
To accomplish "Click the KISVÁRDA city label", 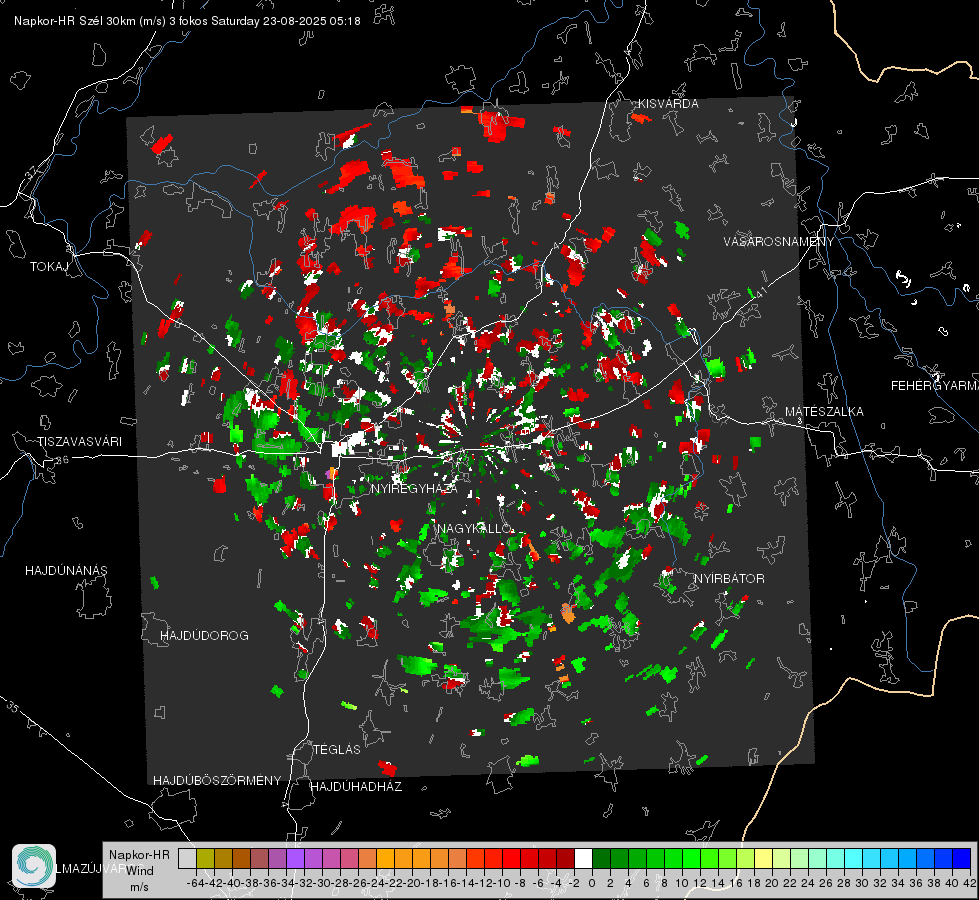I will pos(667,104).
